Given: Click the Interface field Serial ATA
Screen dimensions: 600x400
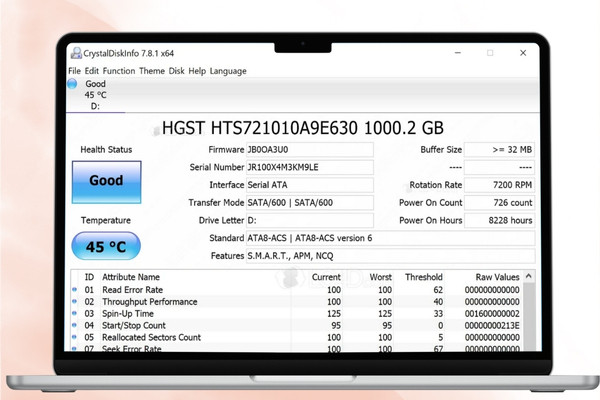Looking at the screenshot, I should tap(310, 185).
